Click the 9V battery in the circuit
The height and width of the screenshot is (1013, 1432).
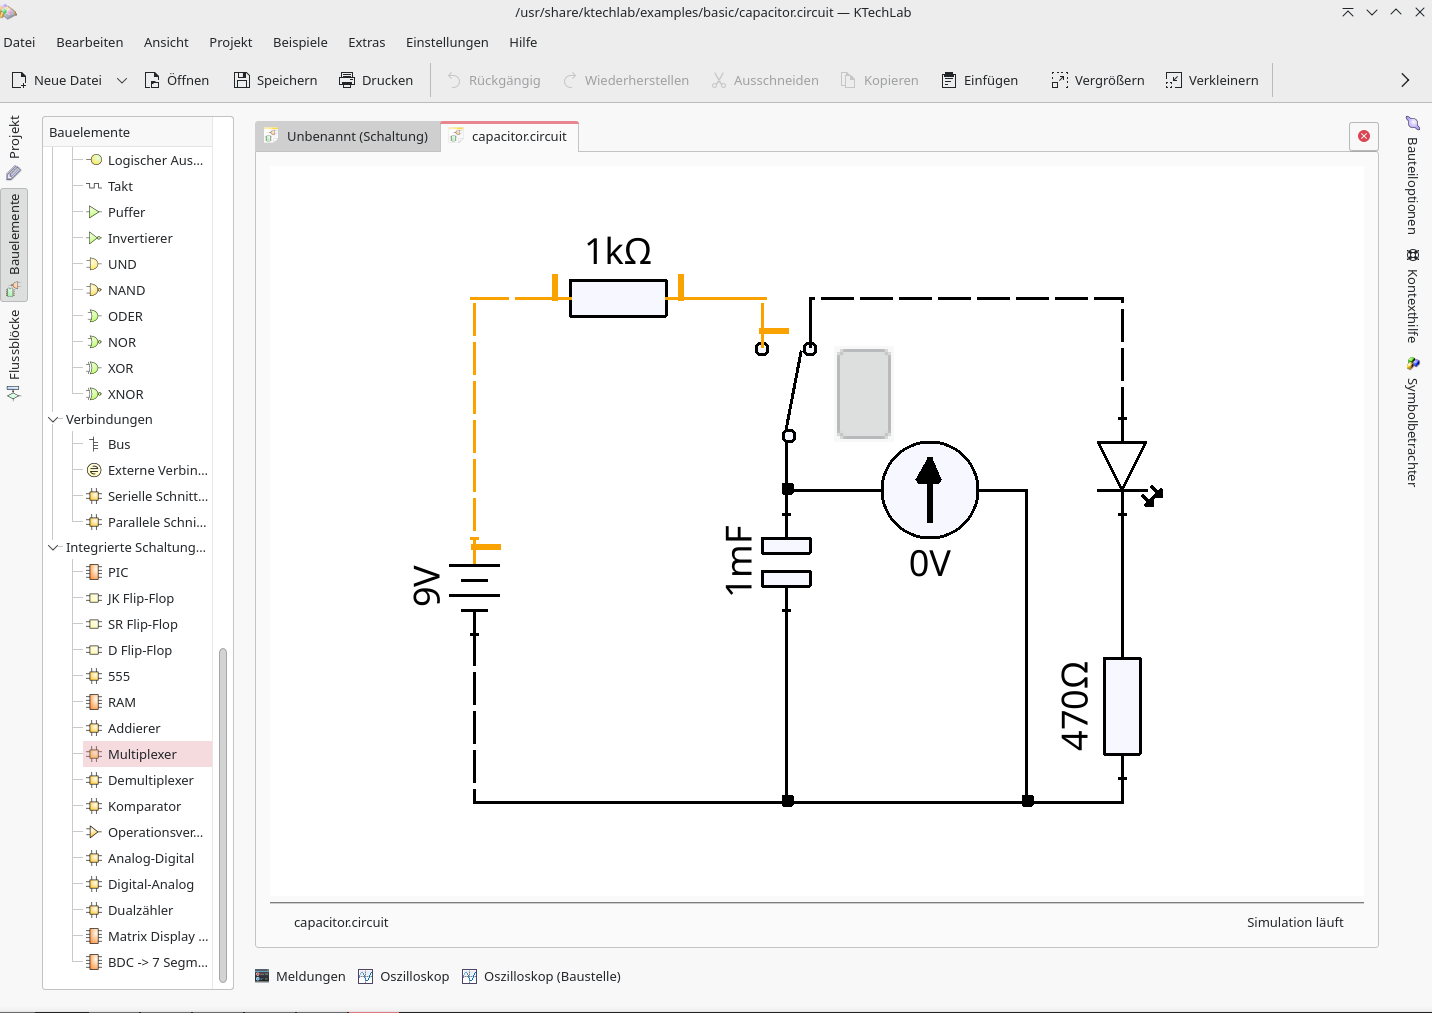point(475,587)
